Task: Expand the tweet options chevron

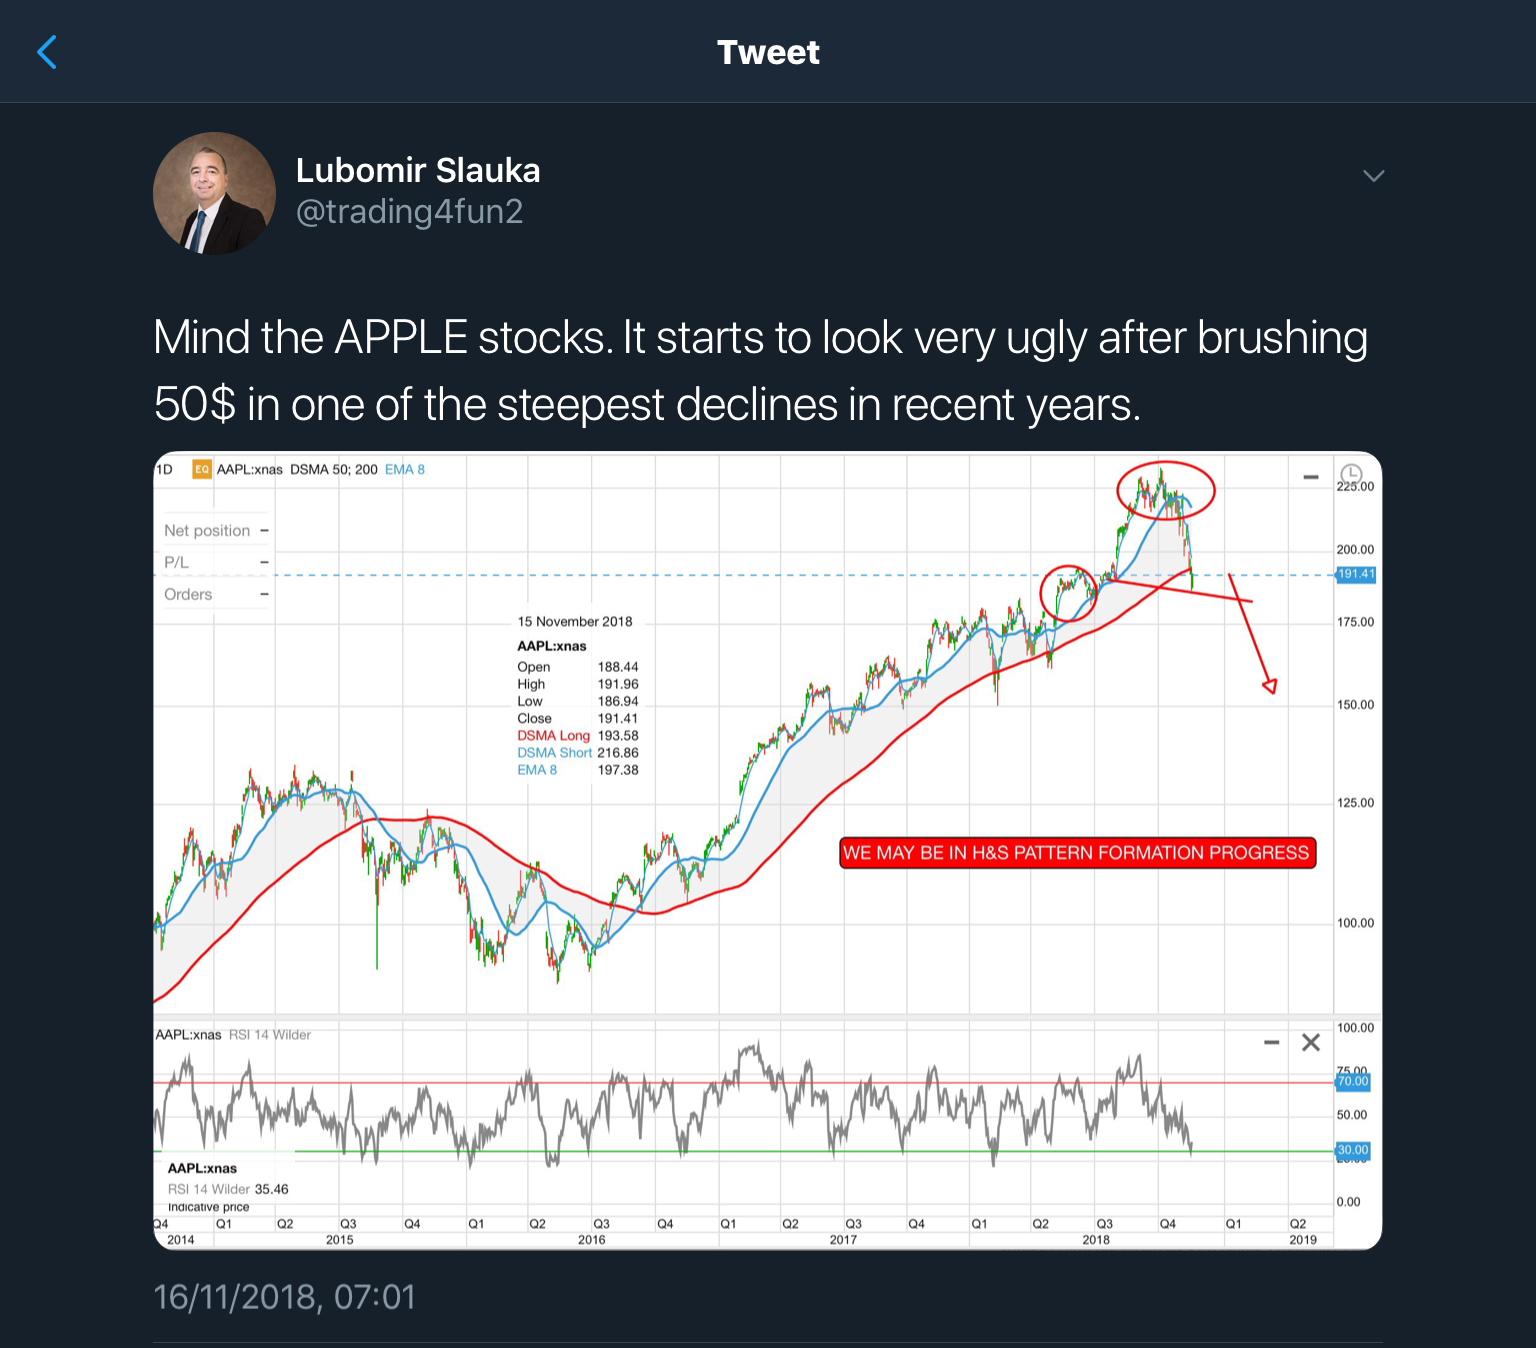Action: coord(1373,176)
